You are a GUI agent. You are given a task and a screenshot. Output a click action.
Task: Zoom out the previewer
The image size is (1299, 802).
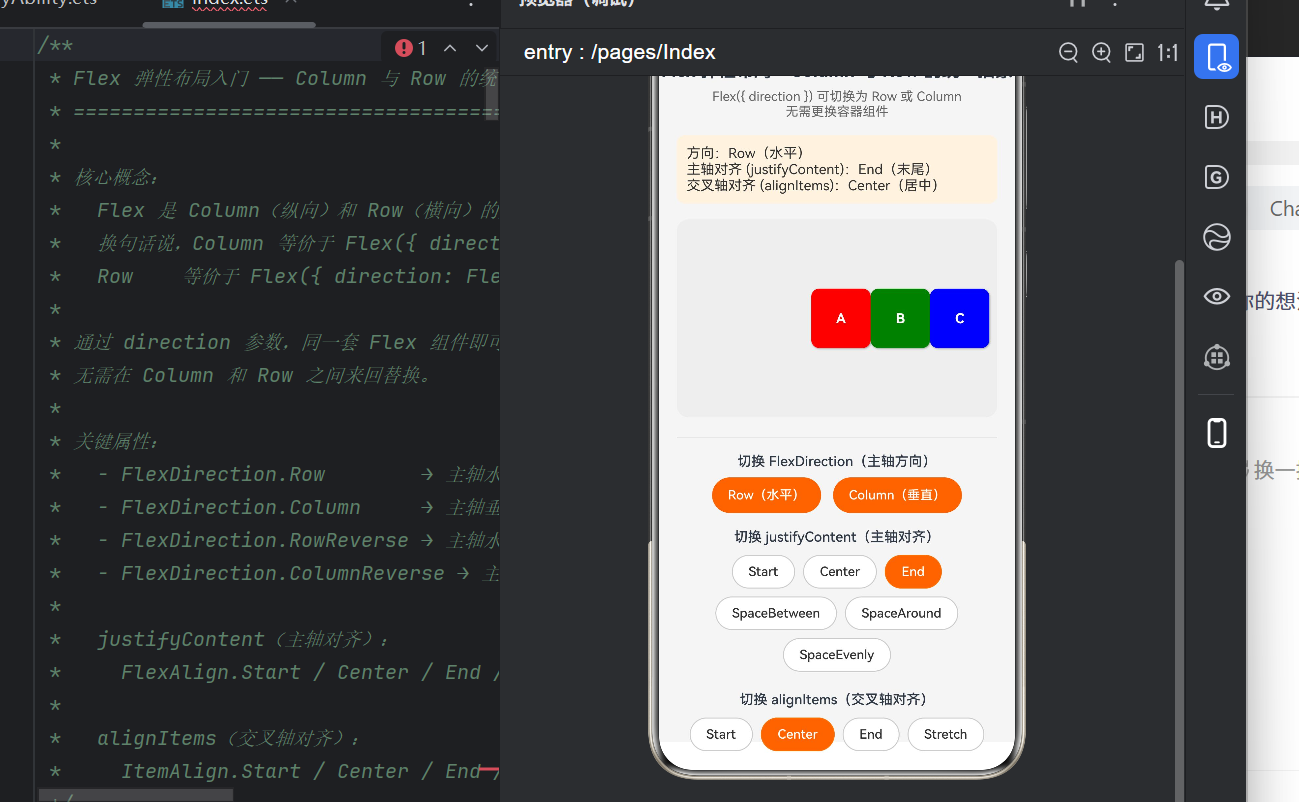(x=1068, y=53)
